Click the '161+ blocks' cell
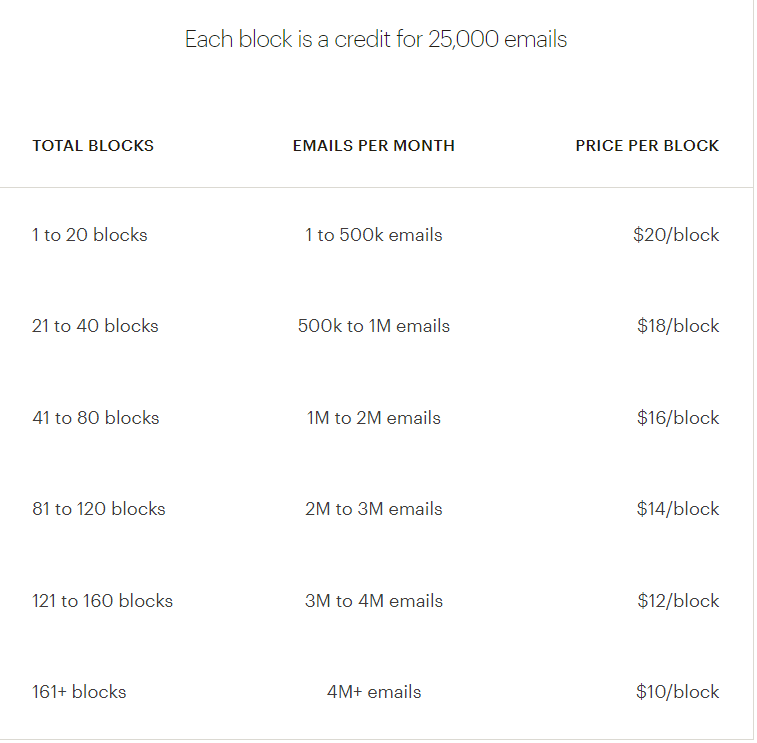Viewport: 757px width, 743px height. click(79, 692)
